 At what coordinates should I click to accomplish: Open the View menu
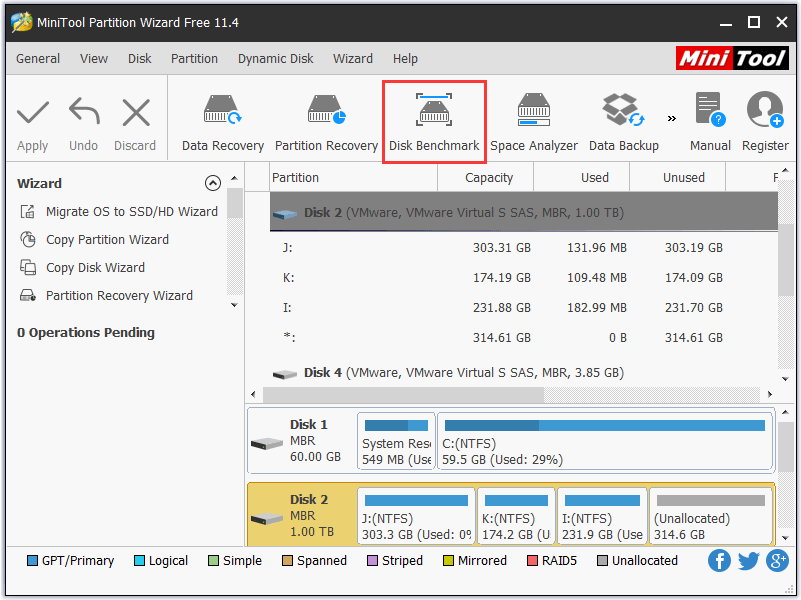click(93, 59)
